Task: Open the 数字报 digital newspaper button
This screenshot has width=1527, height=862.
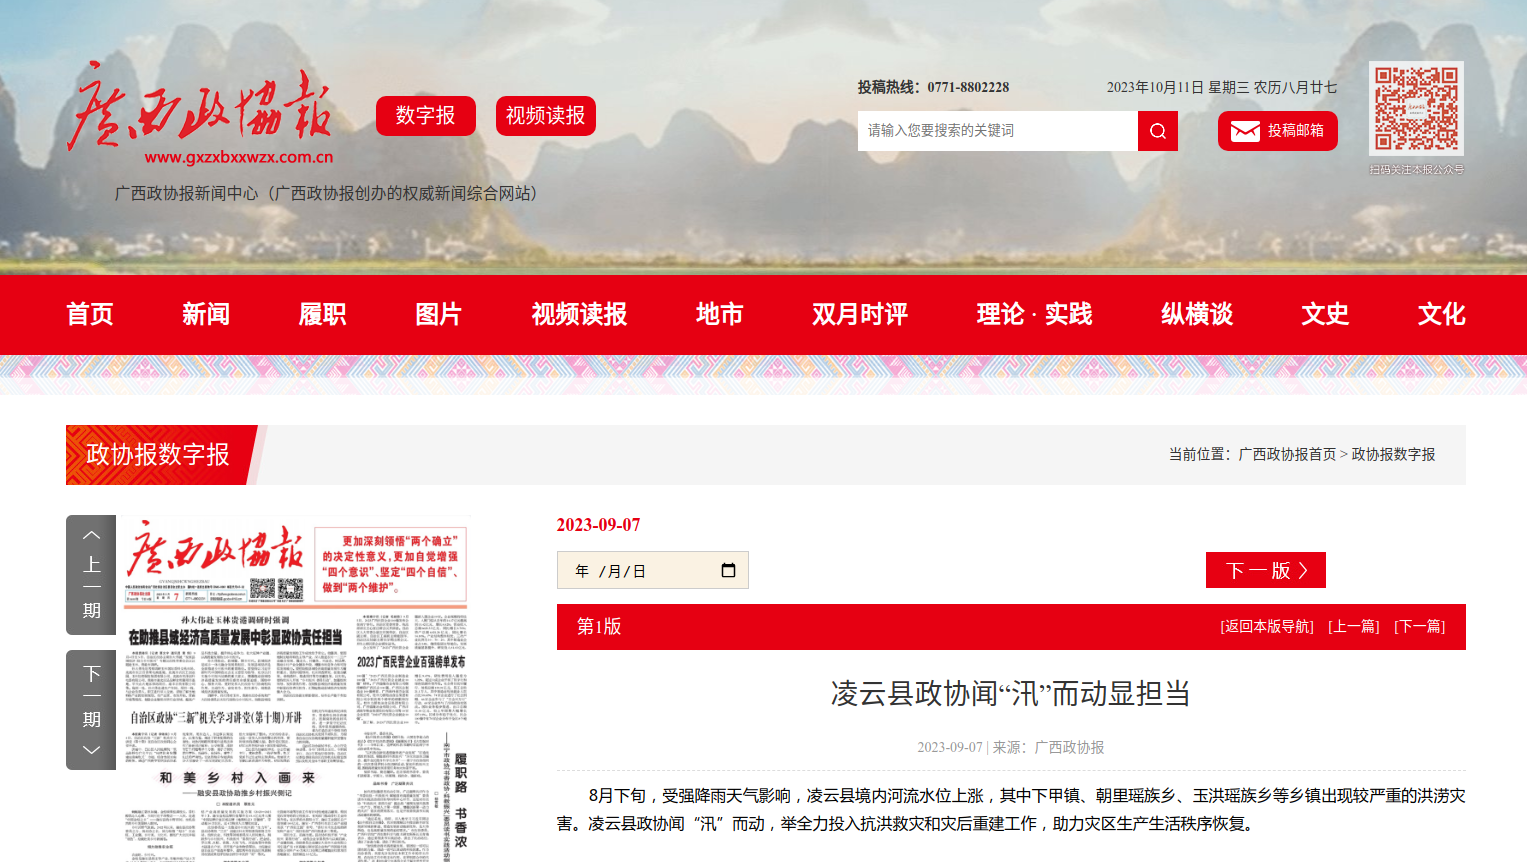Action: click(425, 116)
